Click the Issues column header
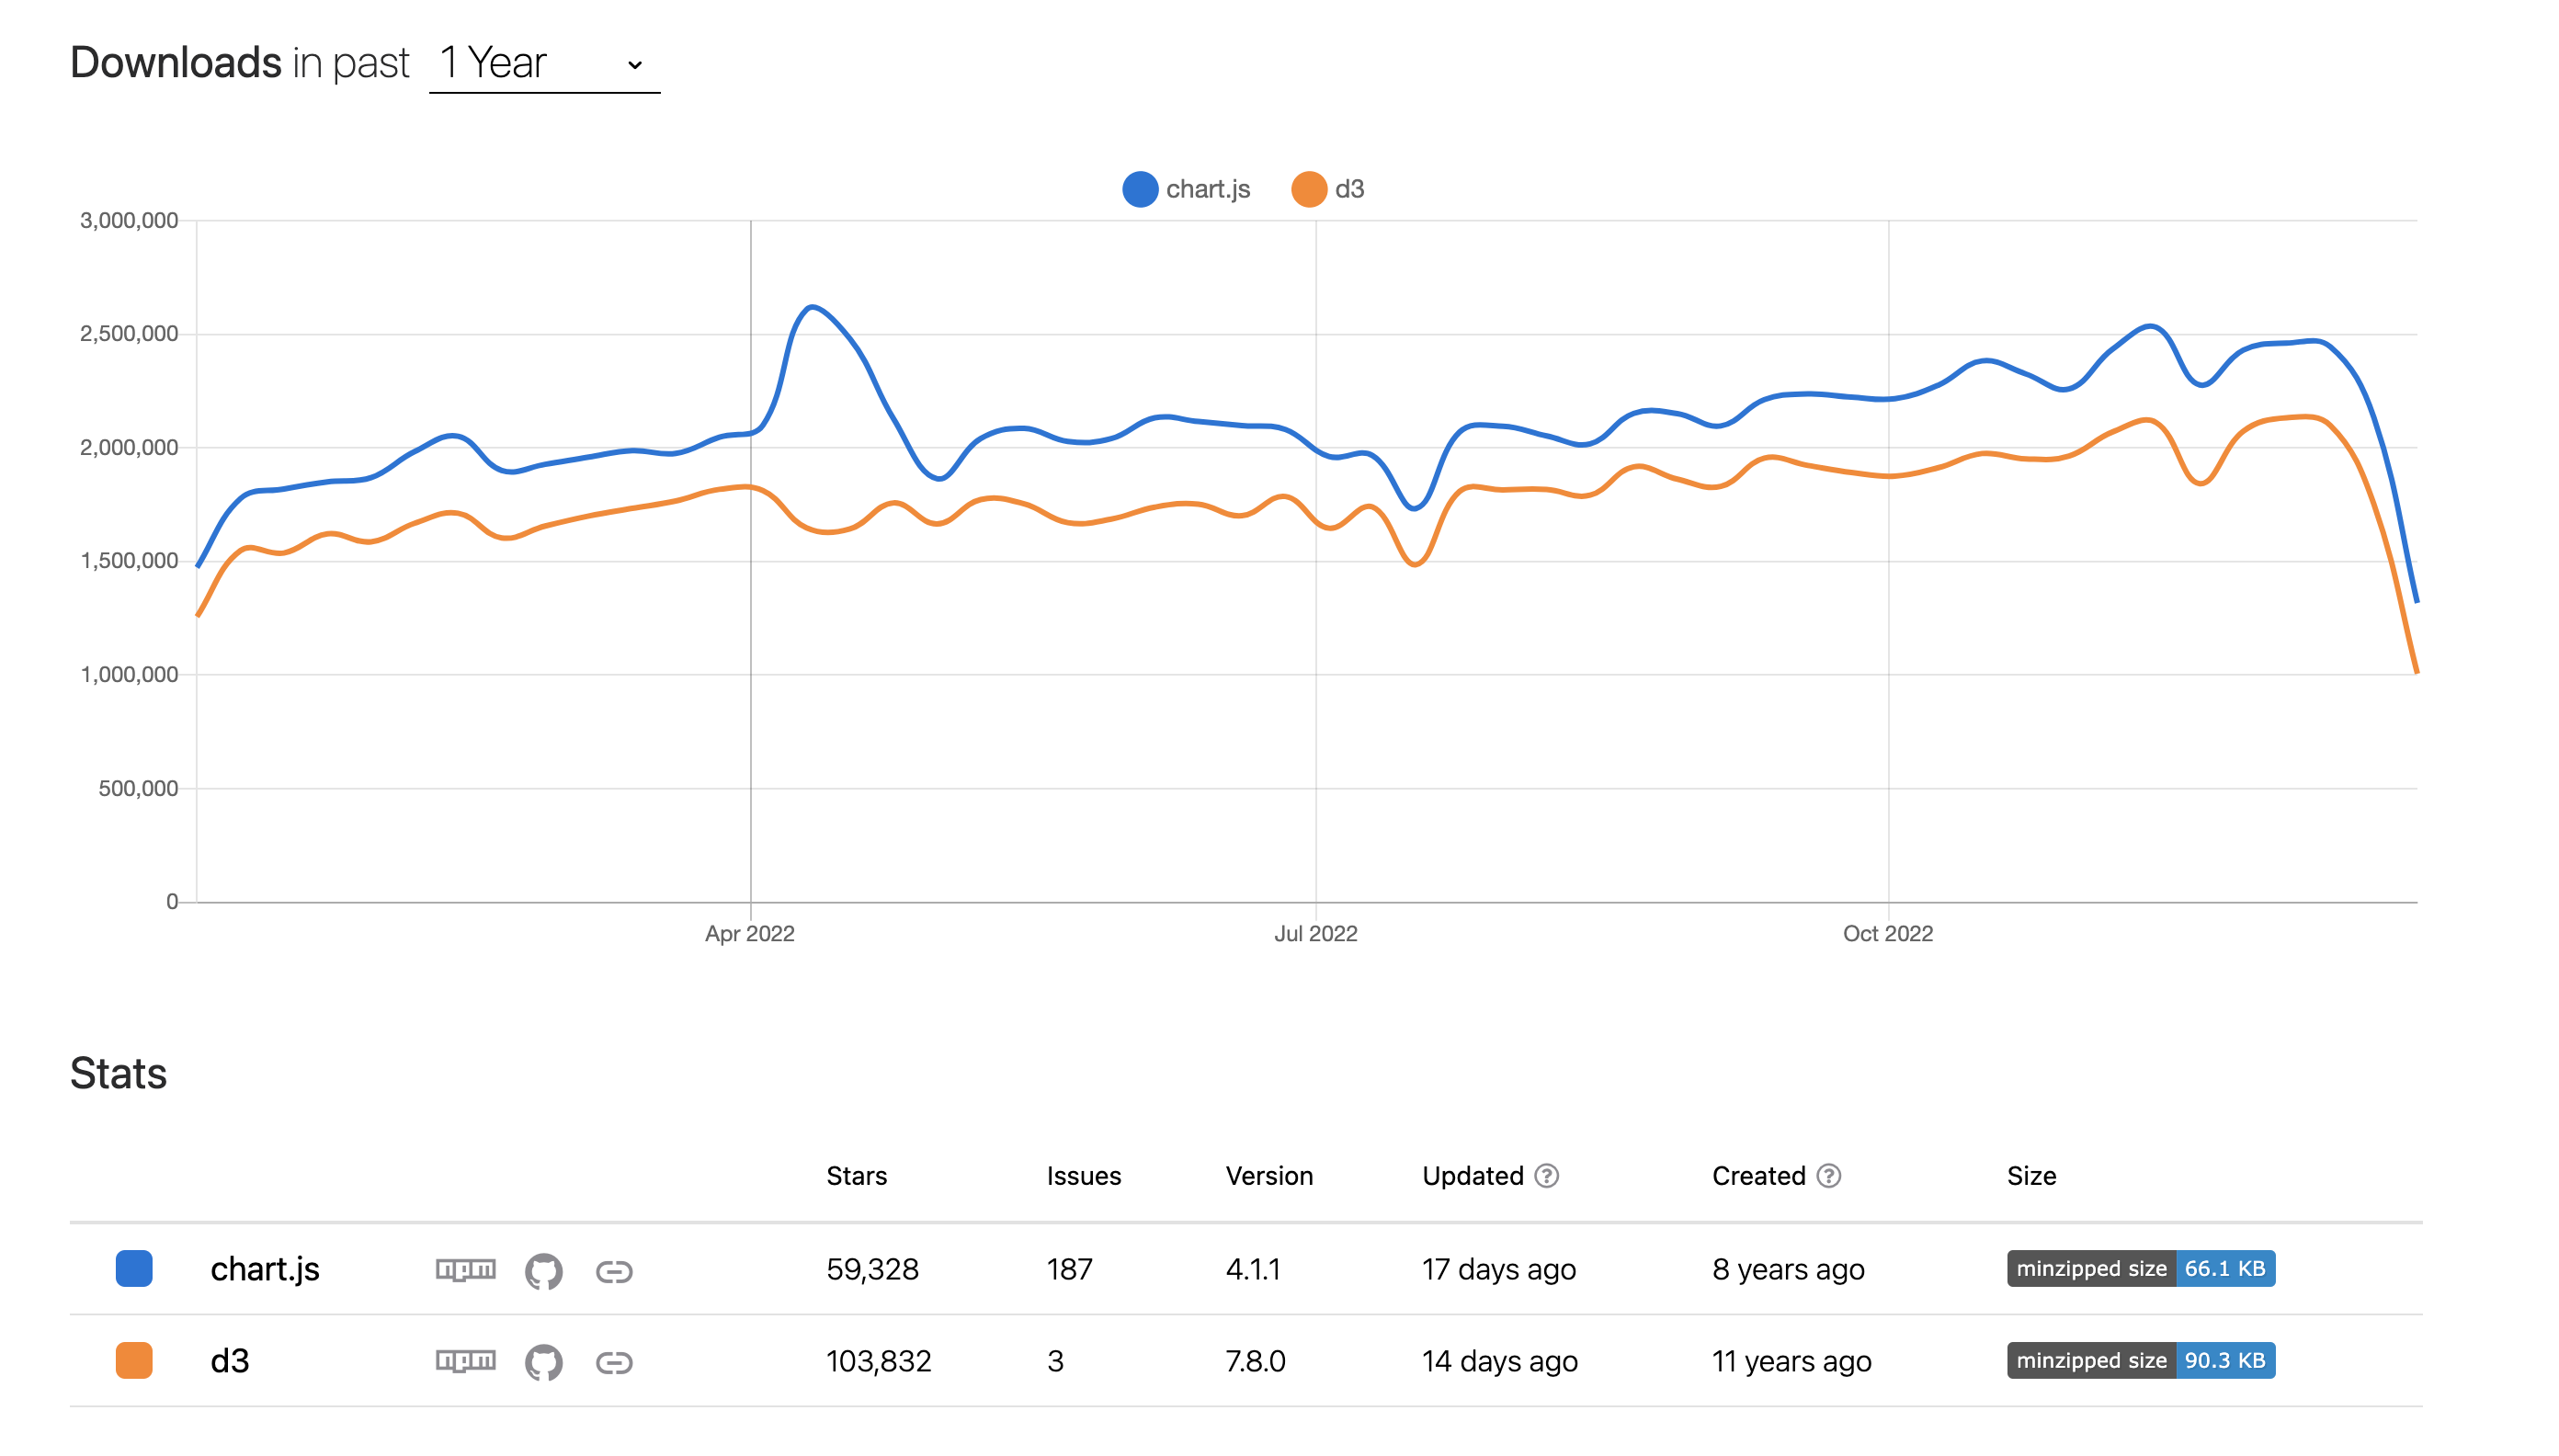This screenshot has width=2559, height=1456. tap(1084, 1176)
